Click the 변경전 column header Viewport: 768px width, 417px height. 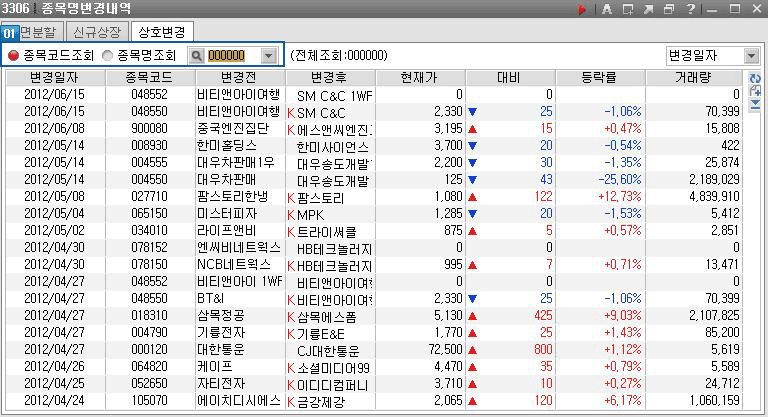click(240, 78)
